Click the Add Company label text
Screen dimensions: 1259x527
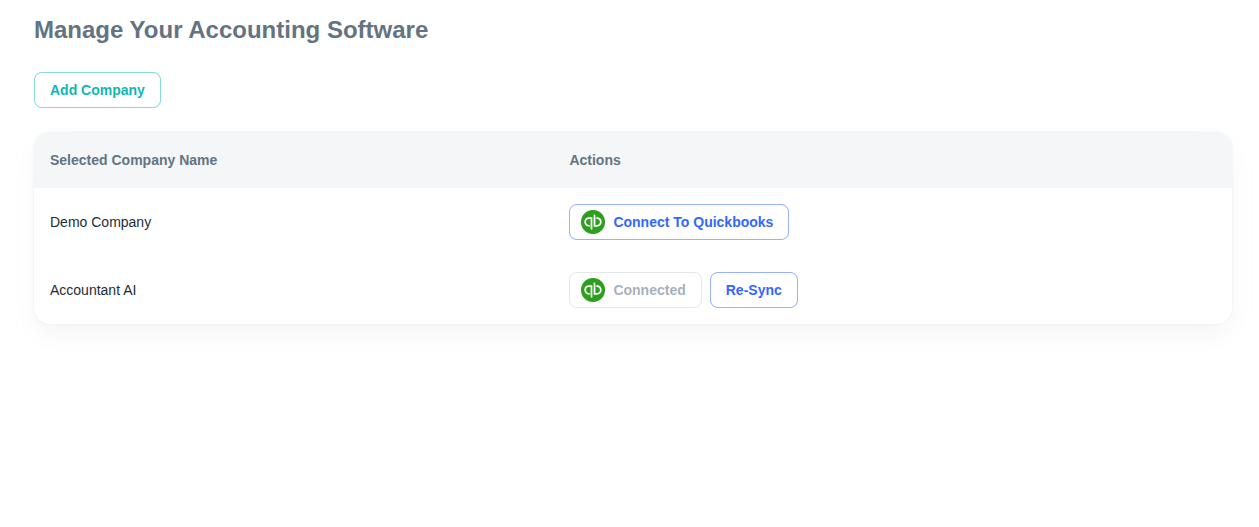point(97,90)
